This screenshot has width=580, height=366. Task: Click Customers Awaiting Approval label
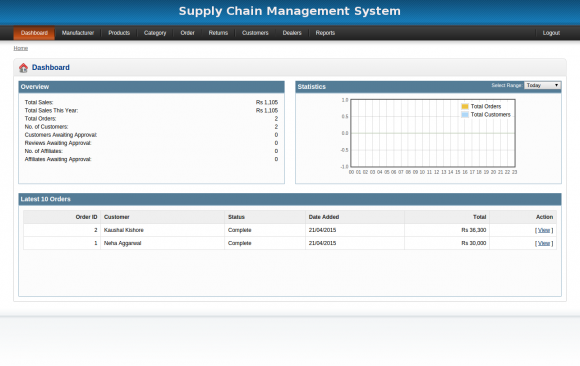[61, 135]
